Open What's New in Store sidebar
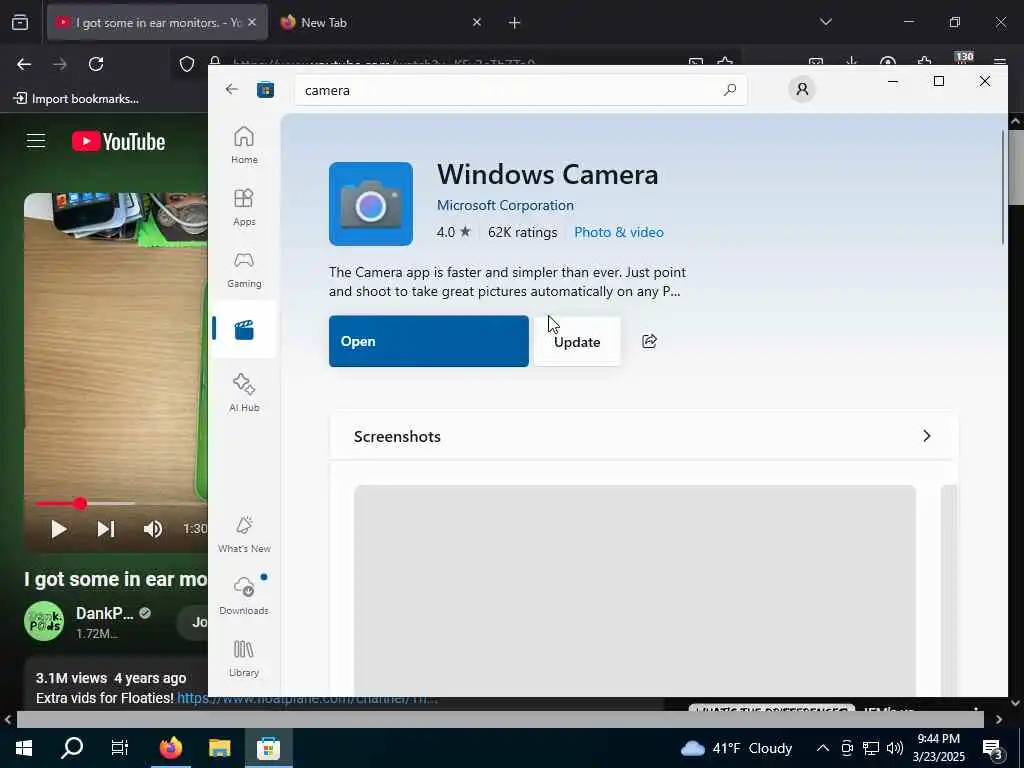Screen dimensions: 1024x768 (244, 534)
